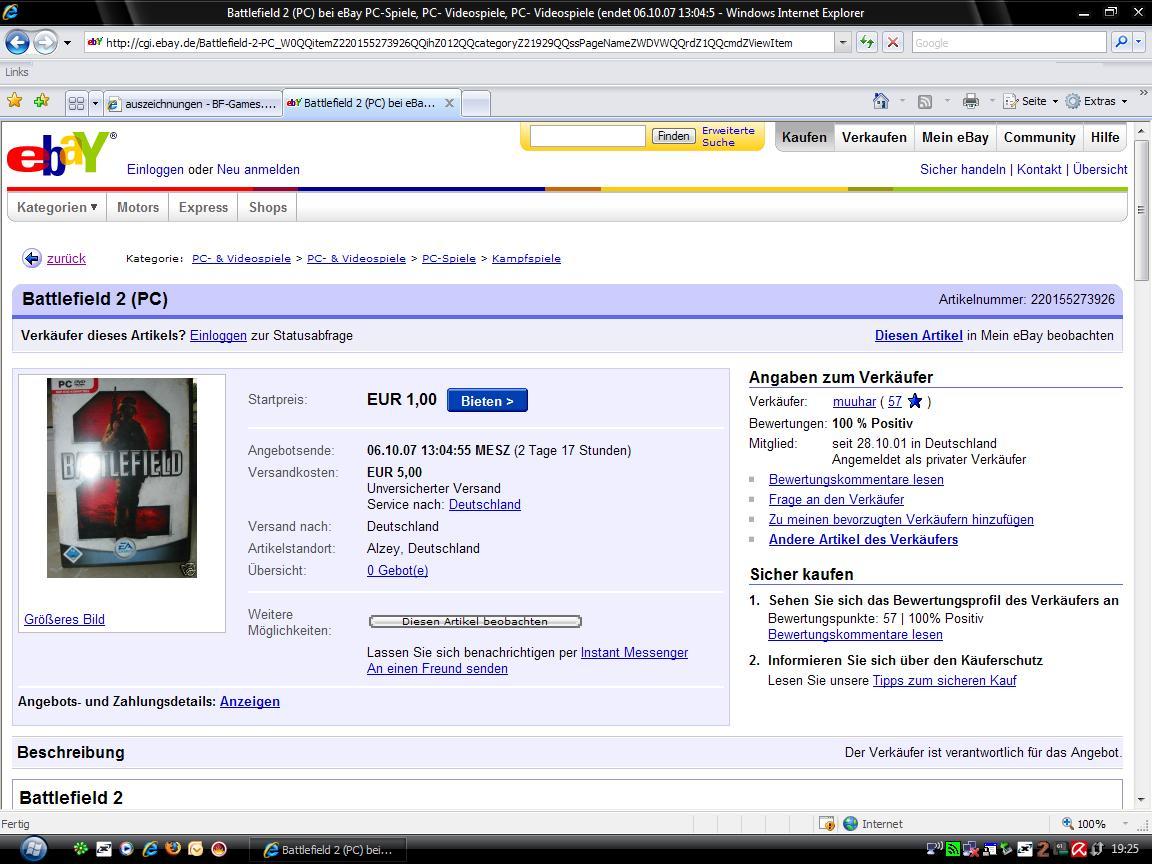Screen dimensions: 1152x864
Task: Open Erweiterte Suche
Action: pyautogui.click(x=727, y=137)
